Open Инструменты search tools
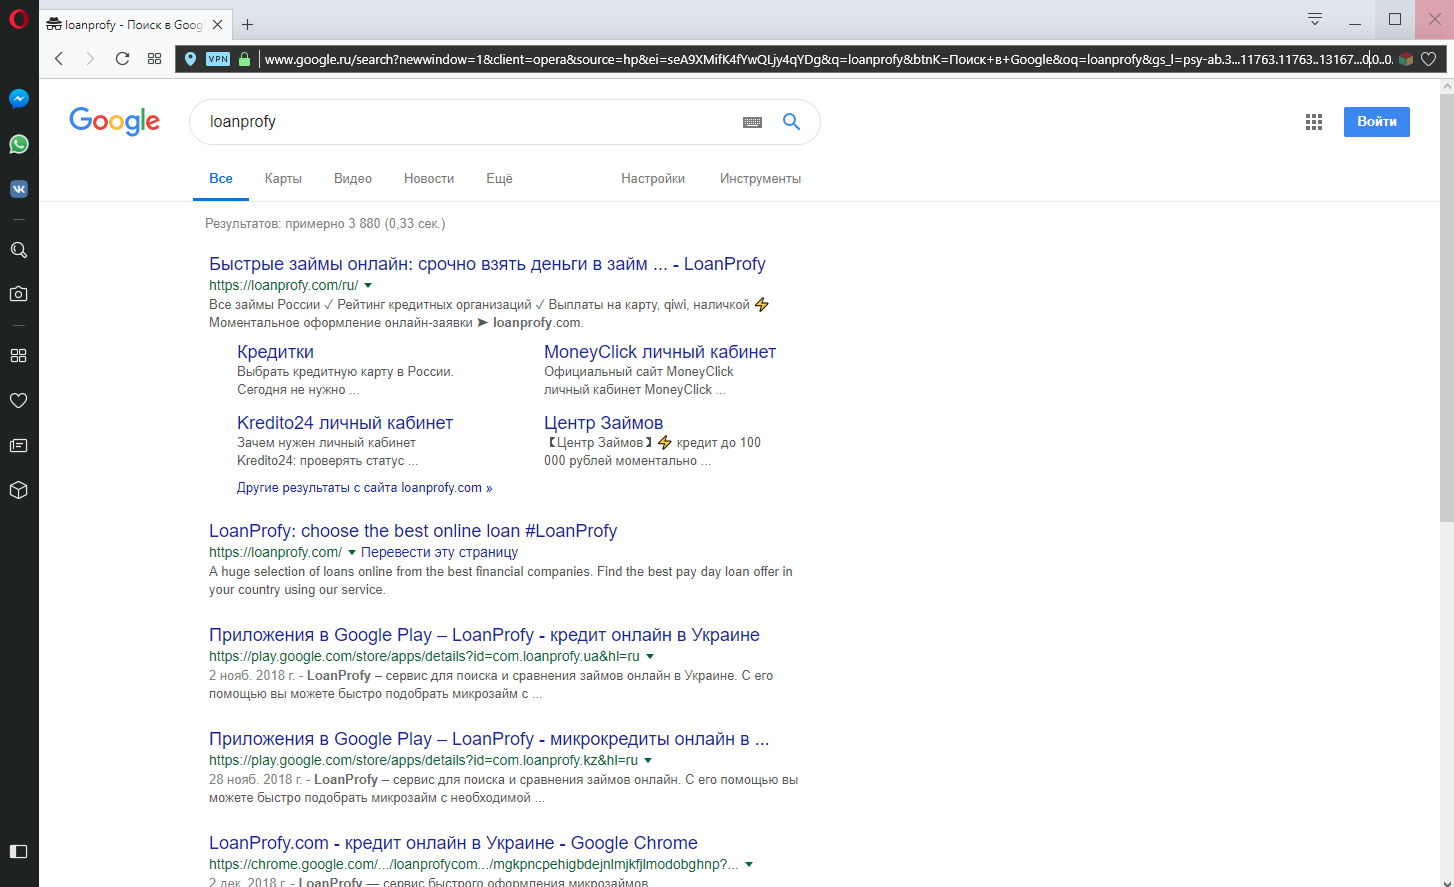Image resolution: width=1454 pixels, height=887 pixels. pyautogui.click(x=760, y=179)
